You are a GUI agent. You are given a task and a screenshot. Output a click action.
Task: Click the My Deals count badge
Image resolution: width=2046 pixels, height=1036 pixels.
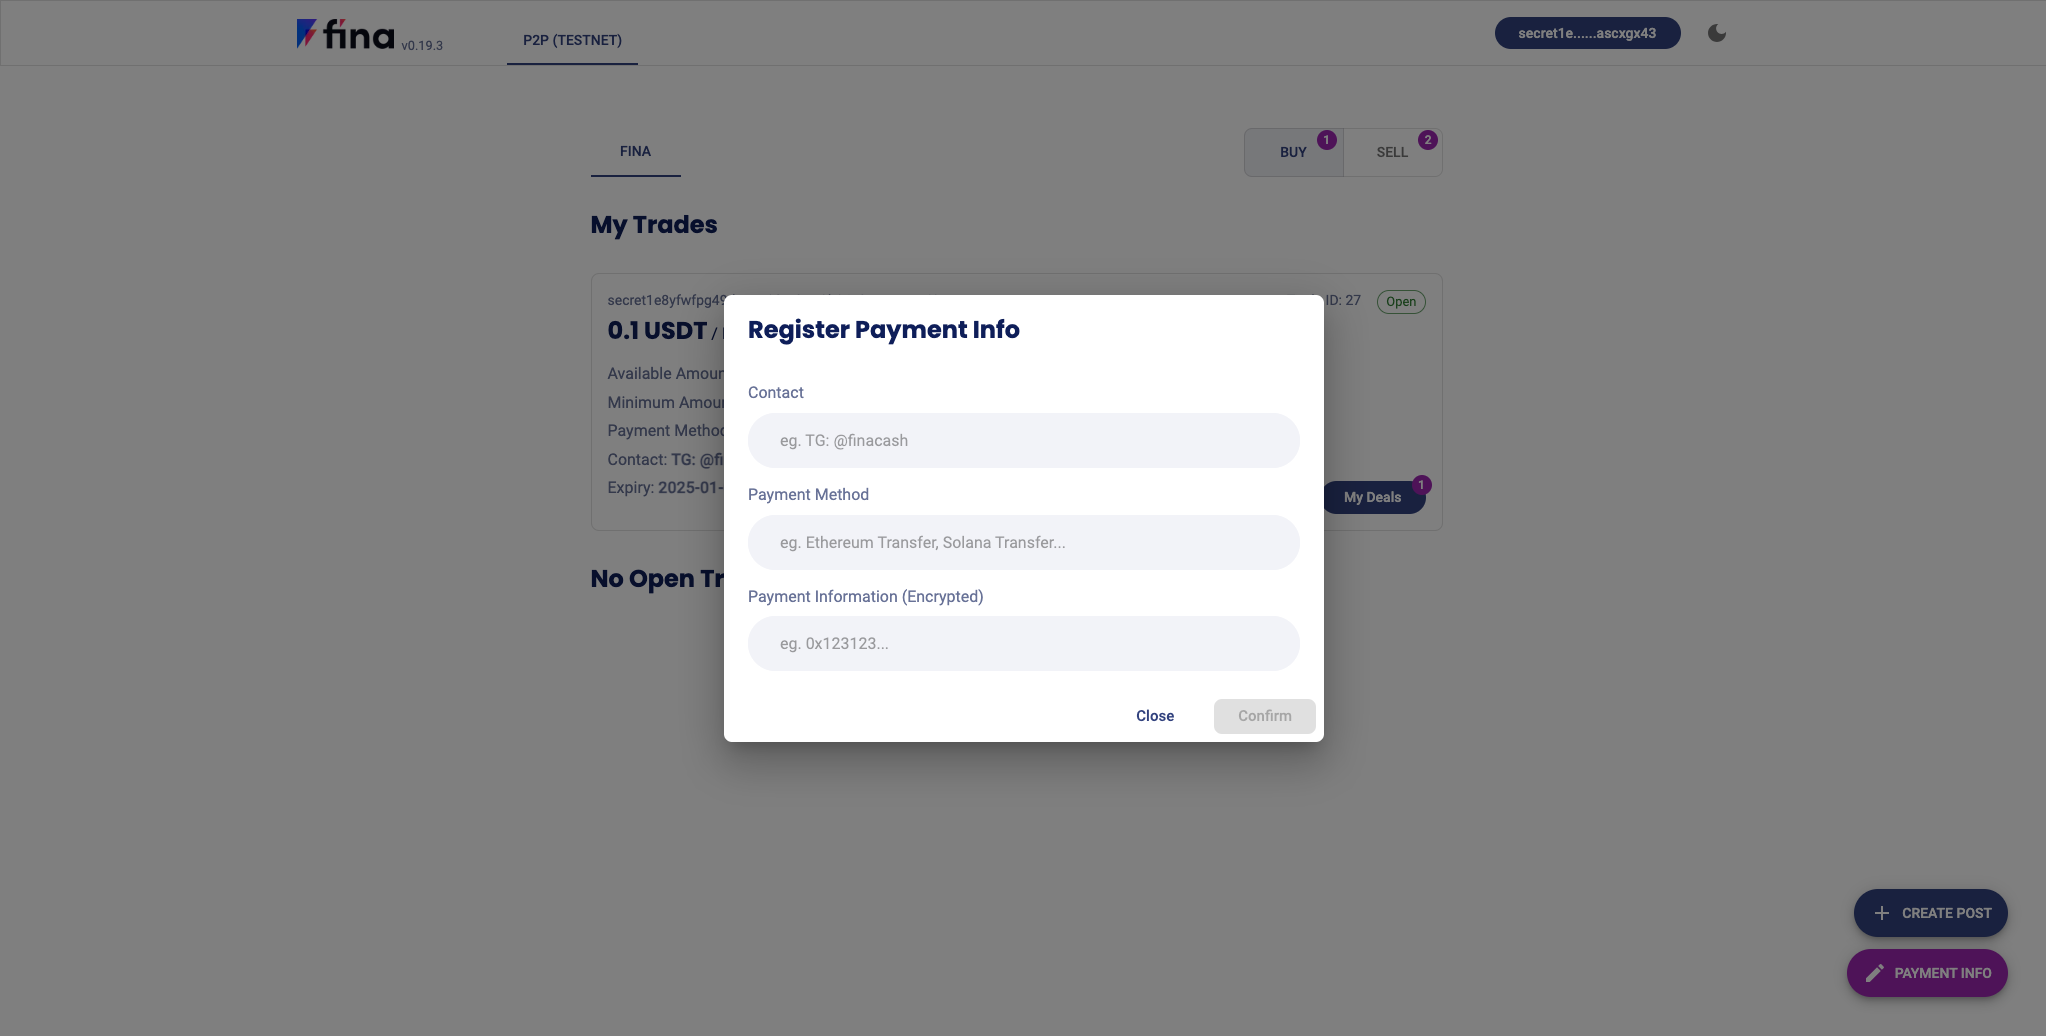[x=1421, y=485]
